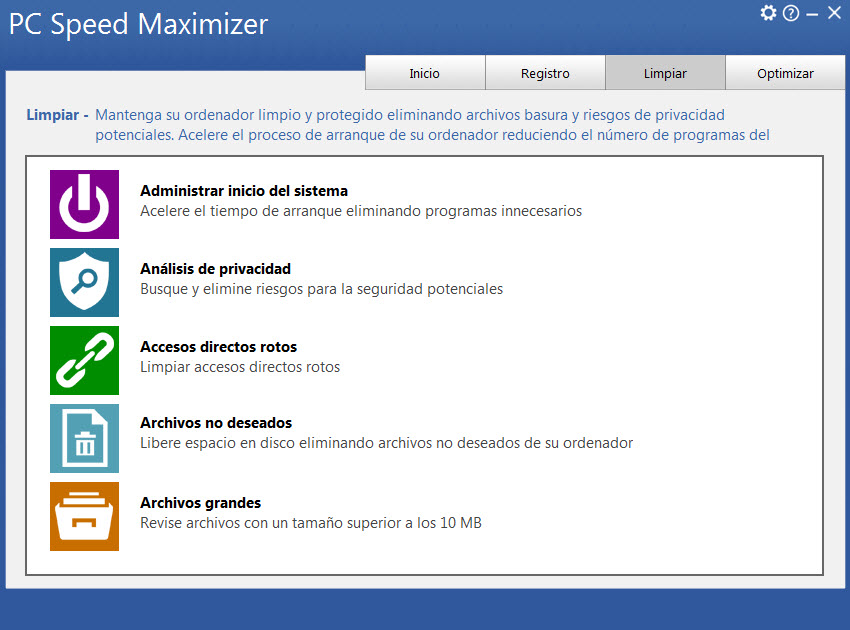Click 'Revise archivos con un tamaño' description
The width and height of the screenshot is (850, 630).
[311, 523]
